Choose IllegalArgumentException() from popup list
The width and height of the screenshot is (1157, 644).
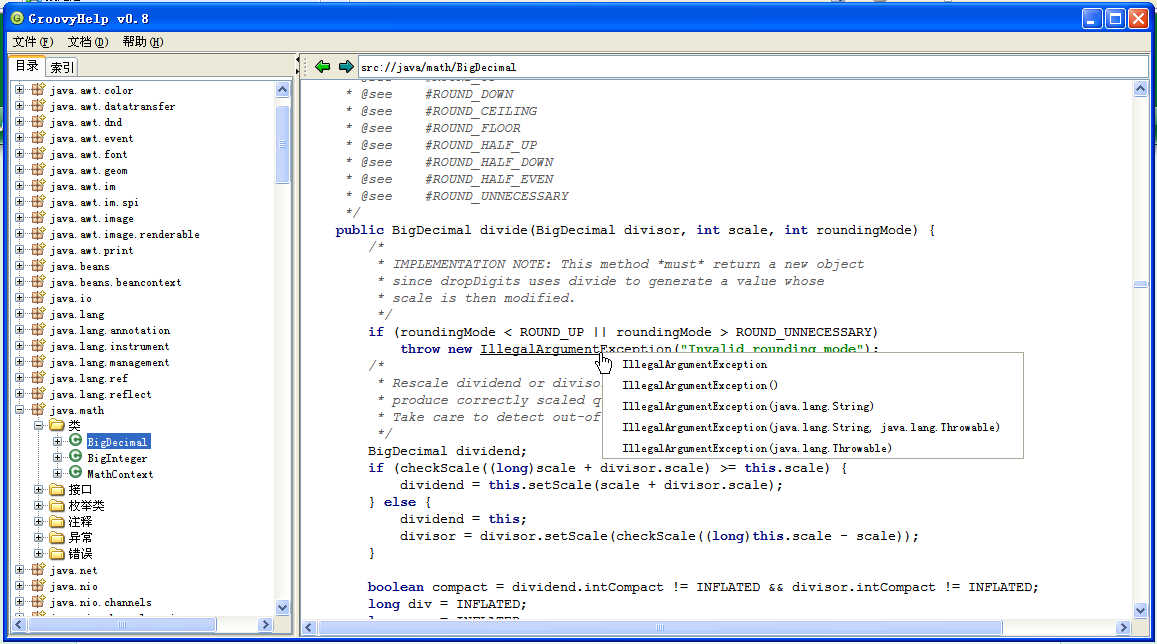pos(700,385)
